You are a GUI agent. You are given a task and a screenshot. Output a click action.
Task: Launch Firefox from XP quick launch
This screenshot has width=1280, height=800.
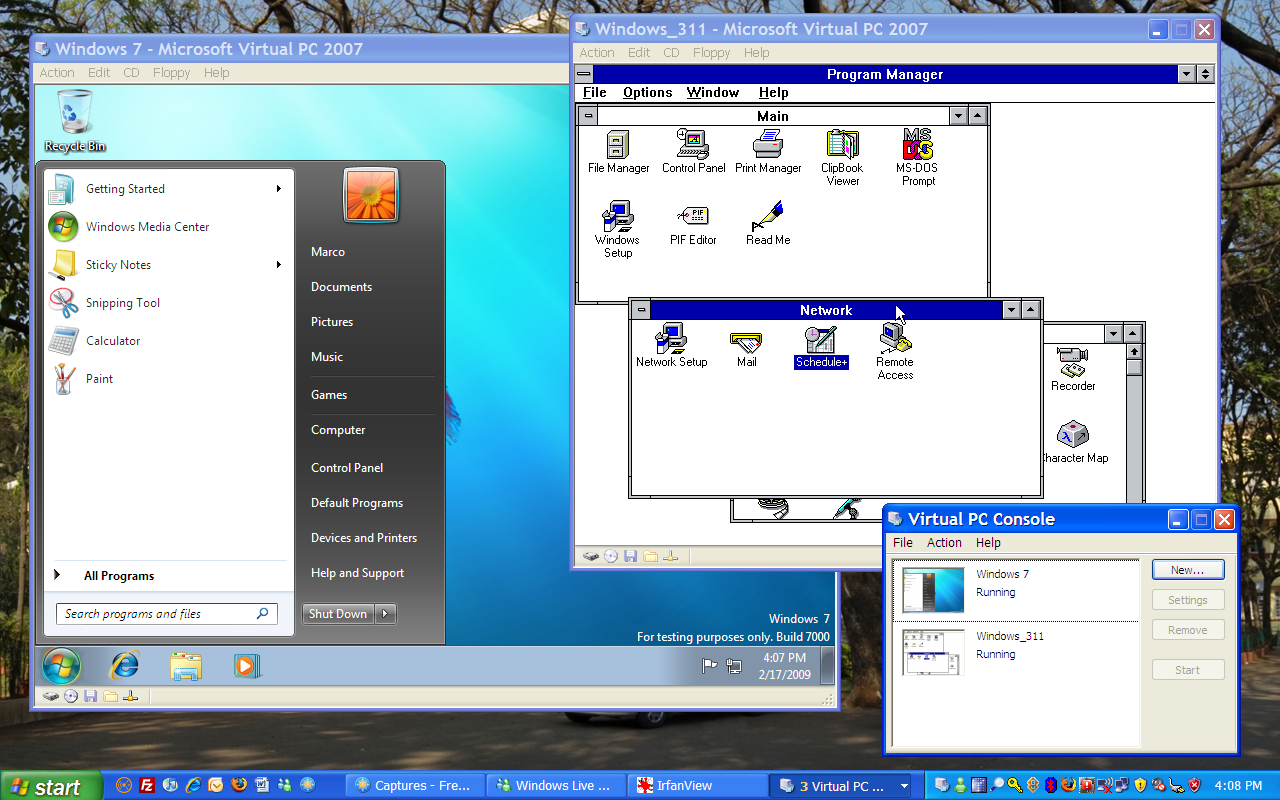(239, 785)
